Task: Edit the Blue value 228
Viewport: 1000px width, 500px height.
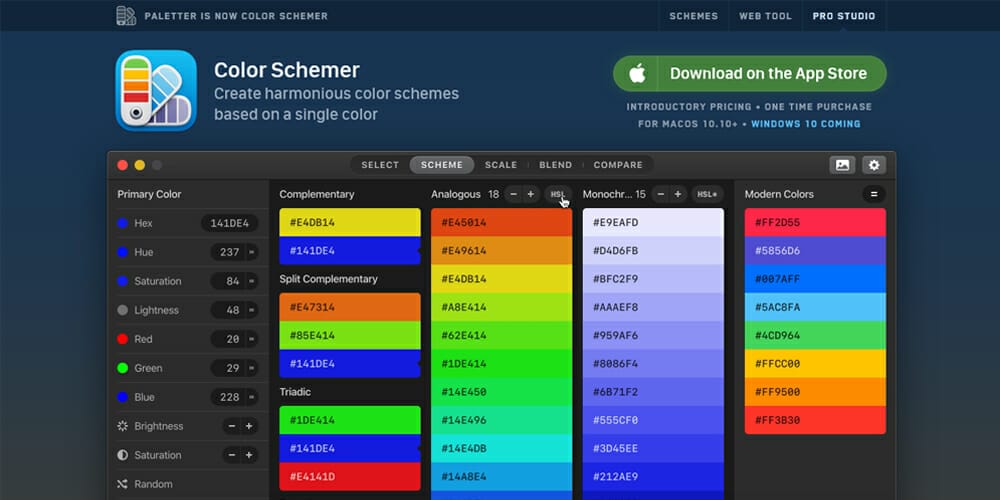Action: tap(230, 397)
